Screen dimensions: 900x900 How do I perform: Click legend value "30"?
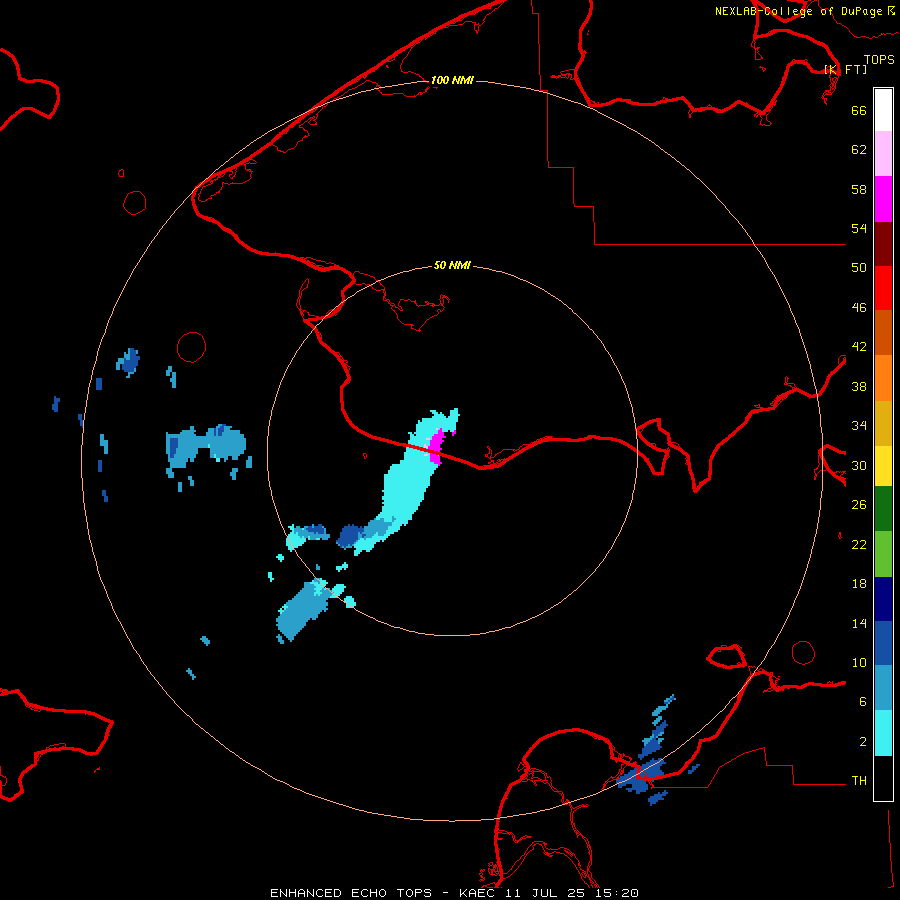tap(859, 465)
